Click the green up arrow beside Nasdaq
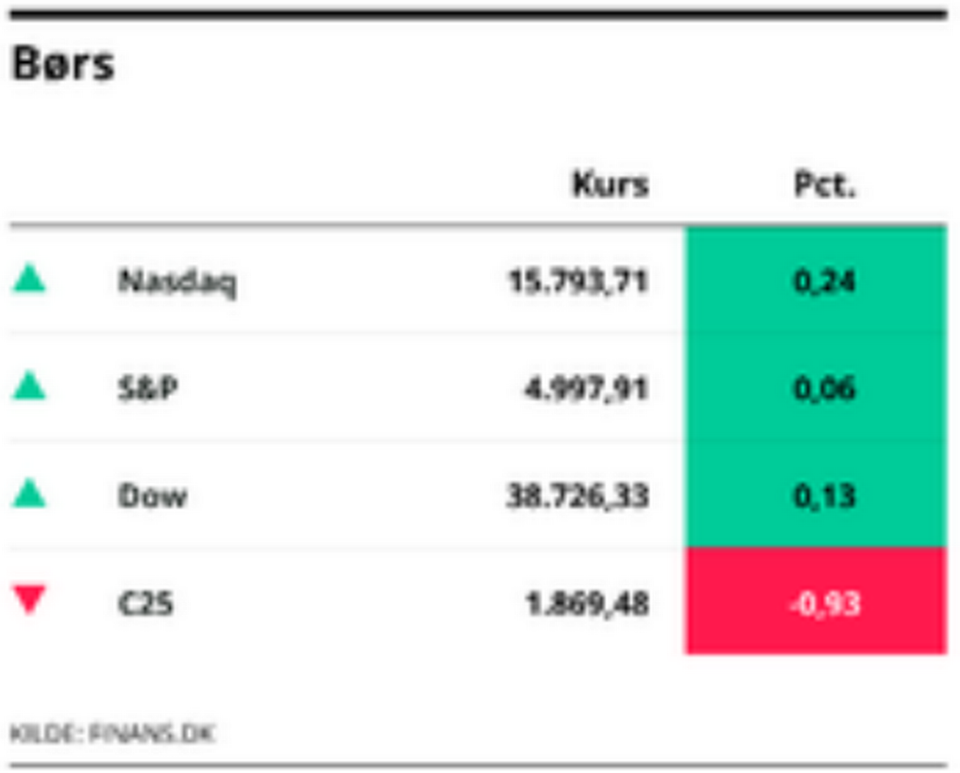 pyautogui.click(x=29, y=279)
